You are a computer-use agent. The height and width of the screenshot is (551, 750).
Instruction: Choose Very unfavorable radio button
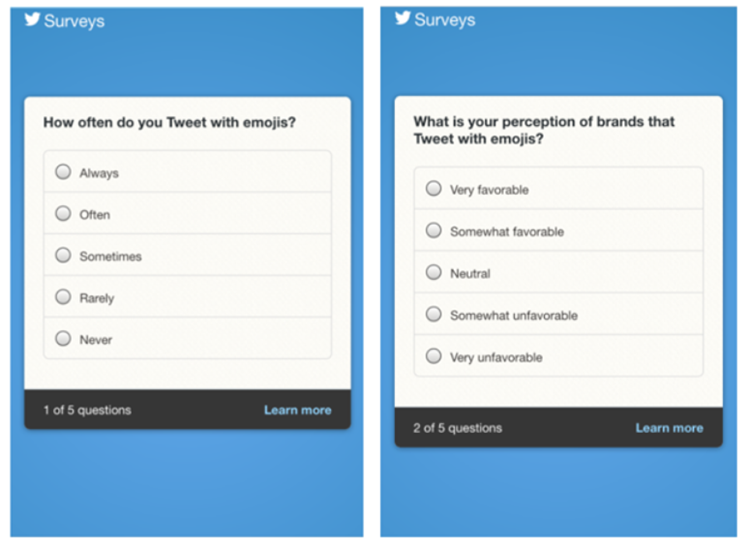click(434, 356)
